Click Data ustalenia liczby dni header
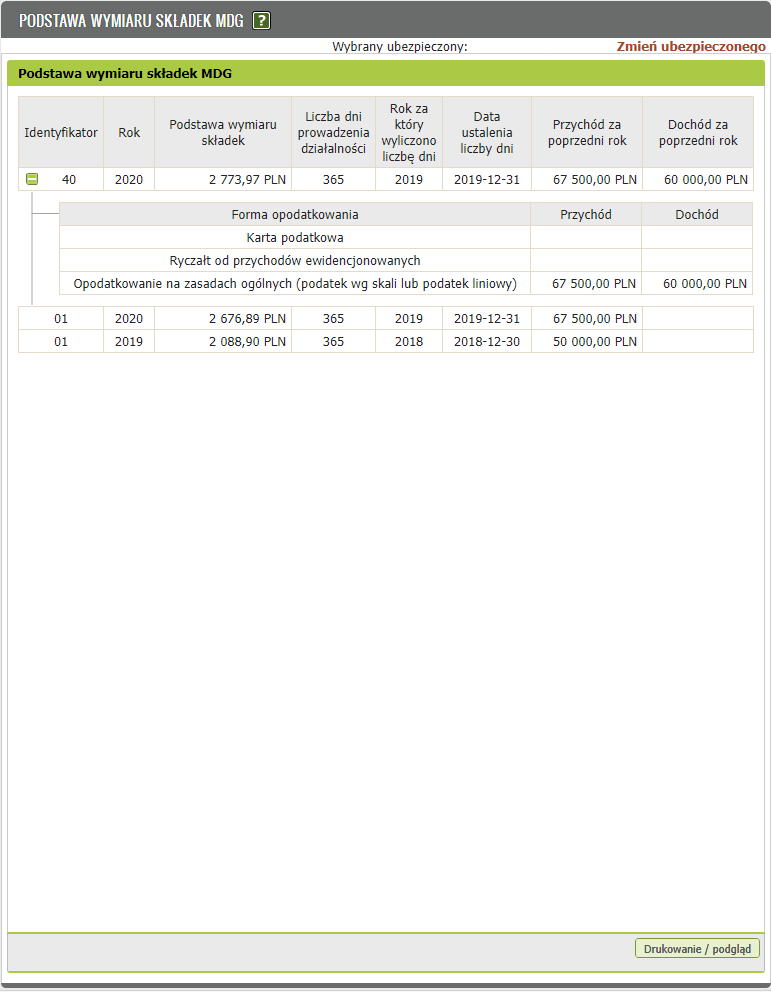This screenshot has width=771, height=992. pos(487,132)
